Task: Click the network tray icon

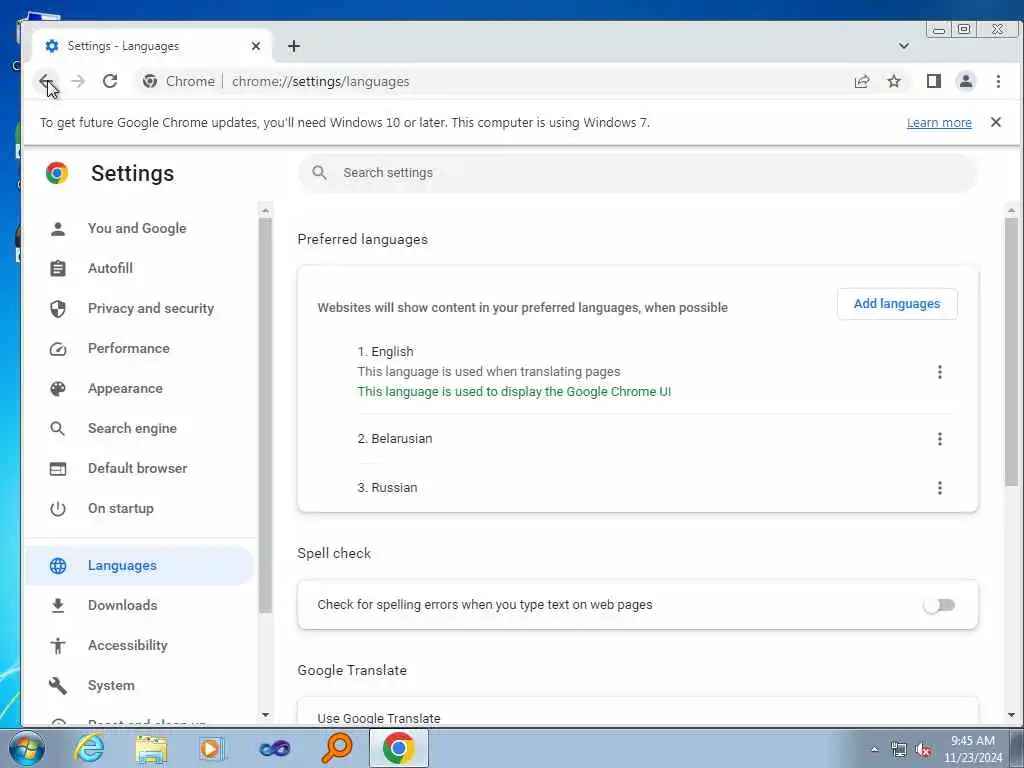Action: click(x=899, y=750)
